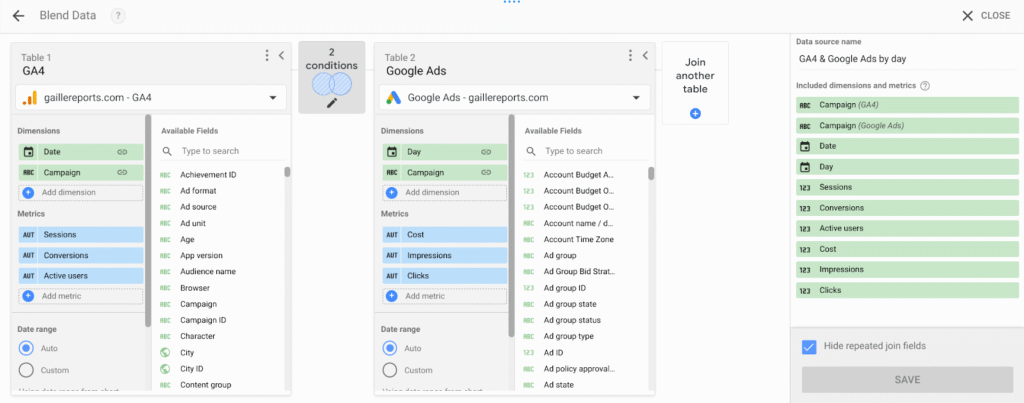
Task: Select Custom date range in Table 1
Action: coord(27,370)
